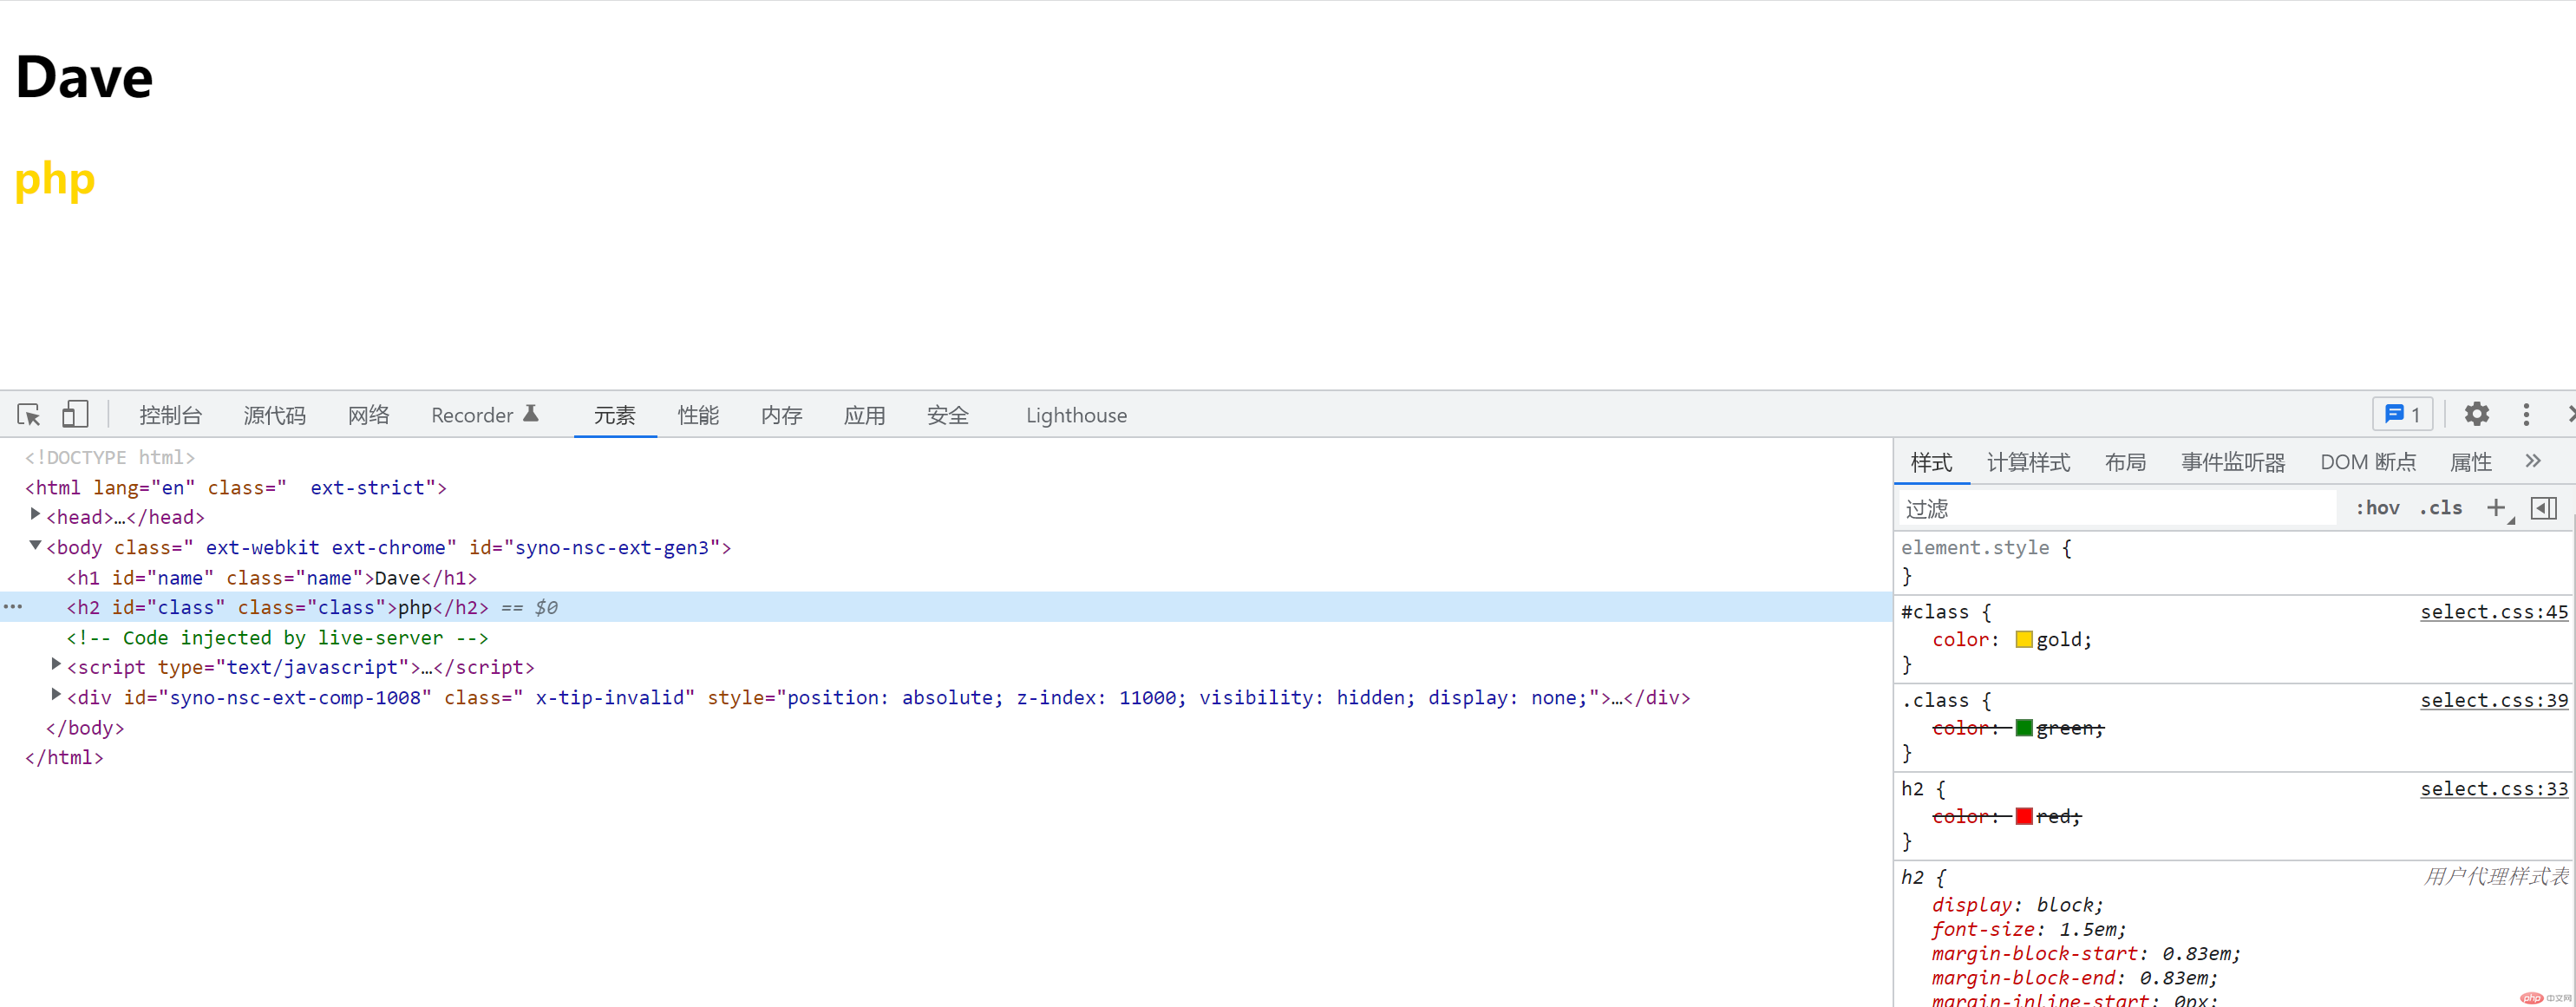Open the 事件监听器 event listeners tab
2576x1007 pixels.
(2233, 462)
